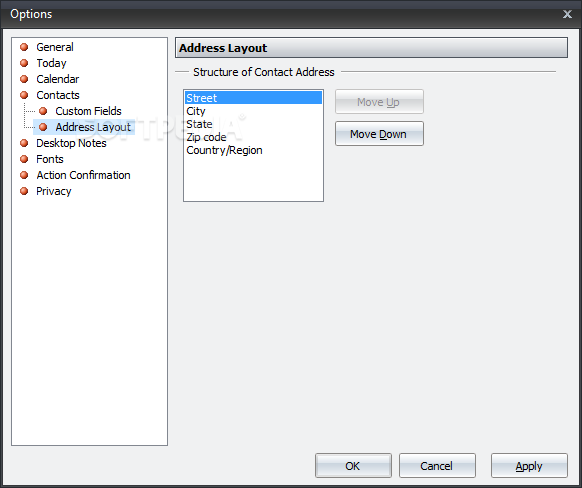Click the red bullet icon beside Custom Fields

click(43, 111)
